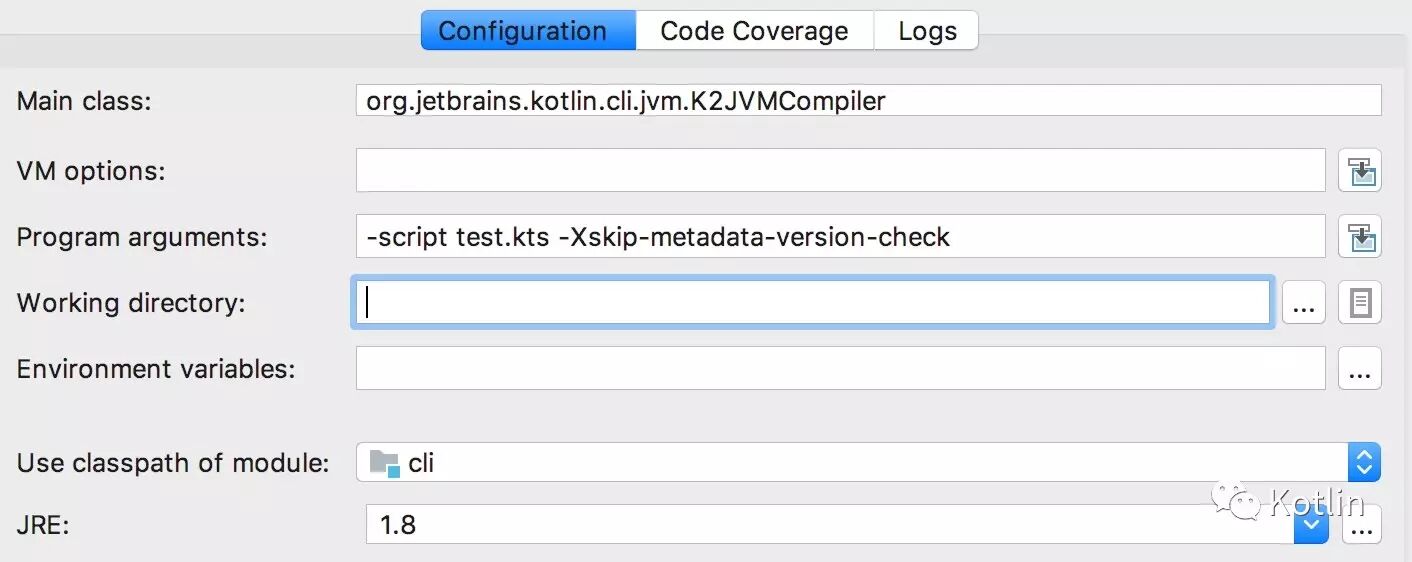The width and height of the screenshot is (1412, 562).
Task: Focus the Main class text field
Action: [868, 100]
